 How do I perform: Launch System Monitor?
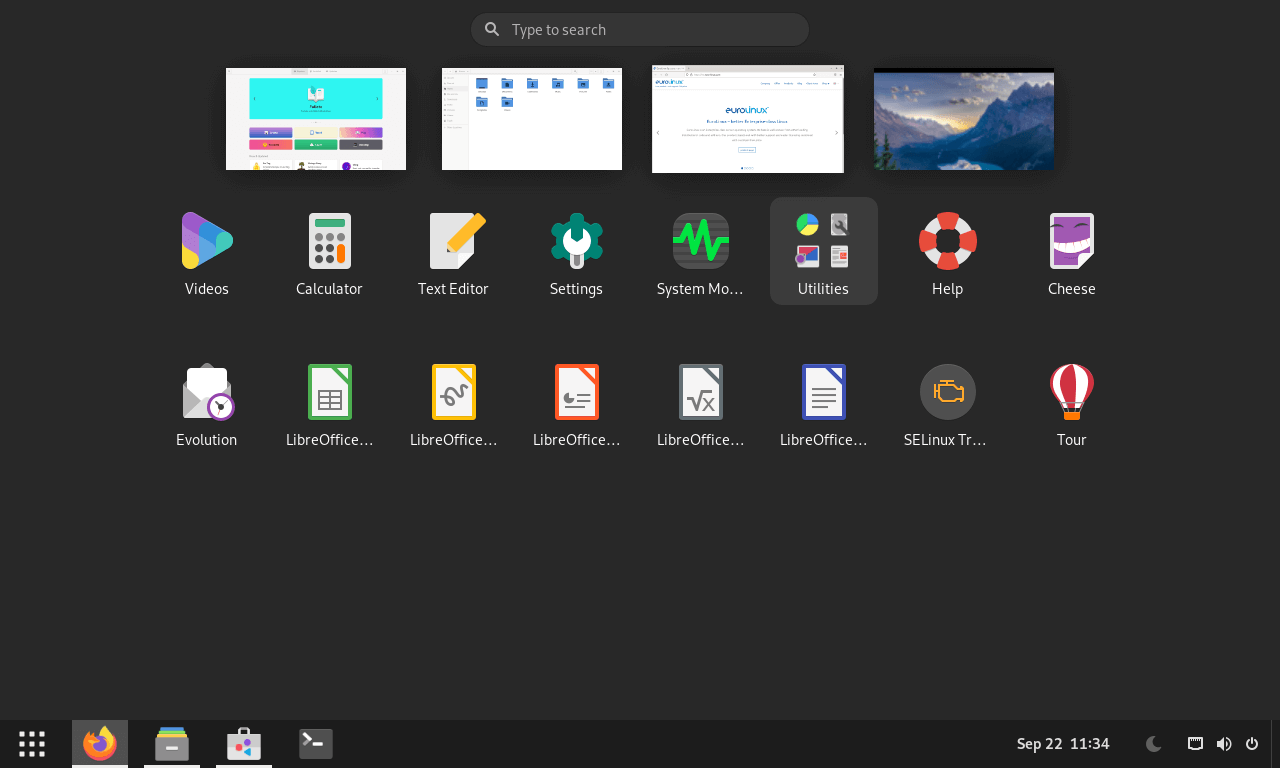coord(700,252)
